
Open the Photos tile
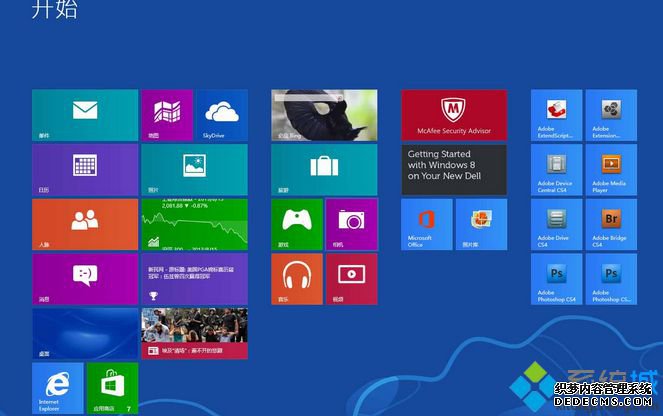pos(195,170)
